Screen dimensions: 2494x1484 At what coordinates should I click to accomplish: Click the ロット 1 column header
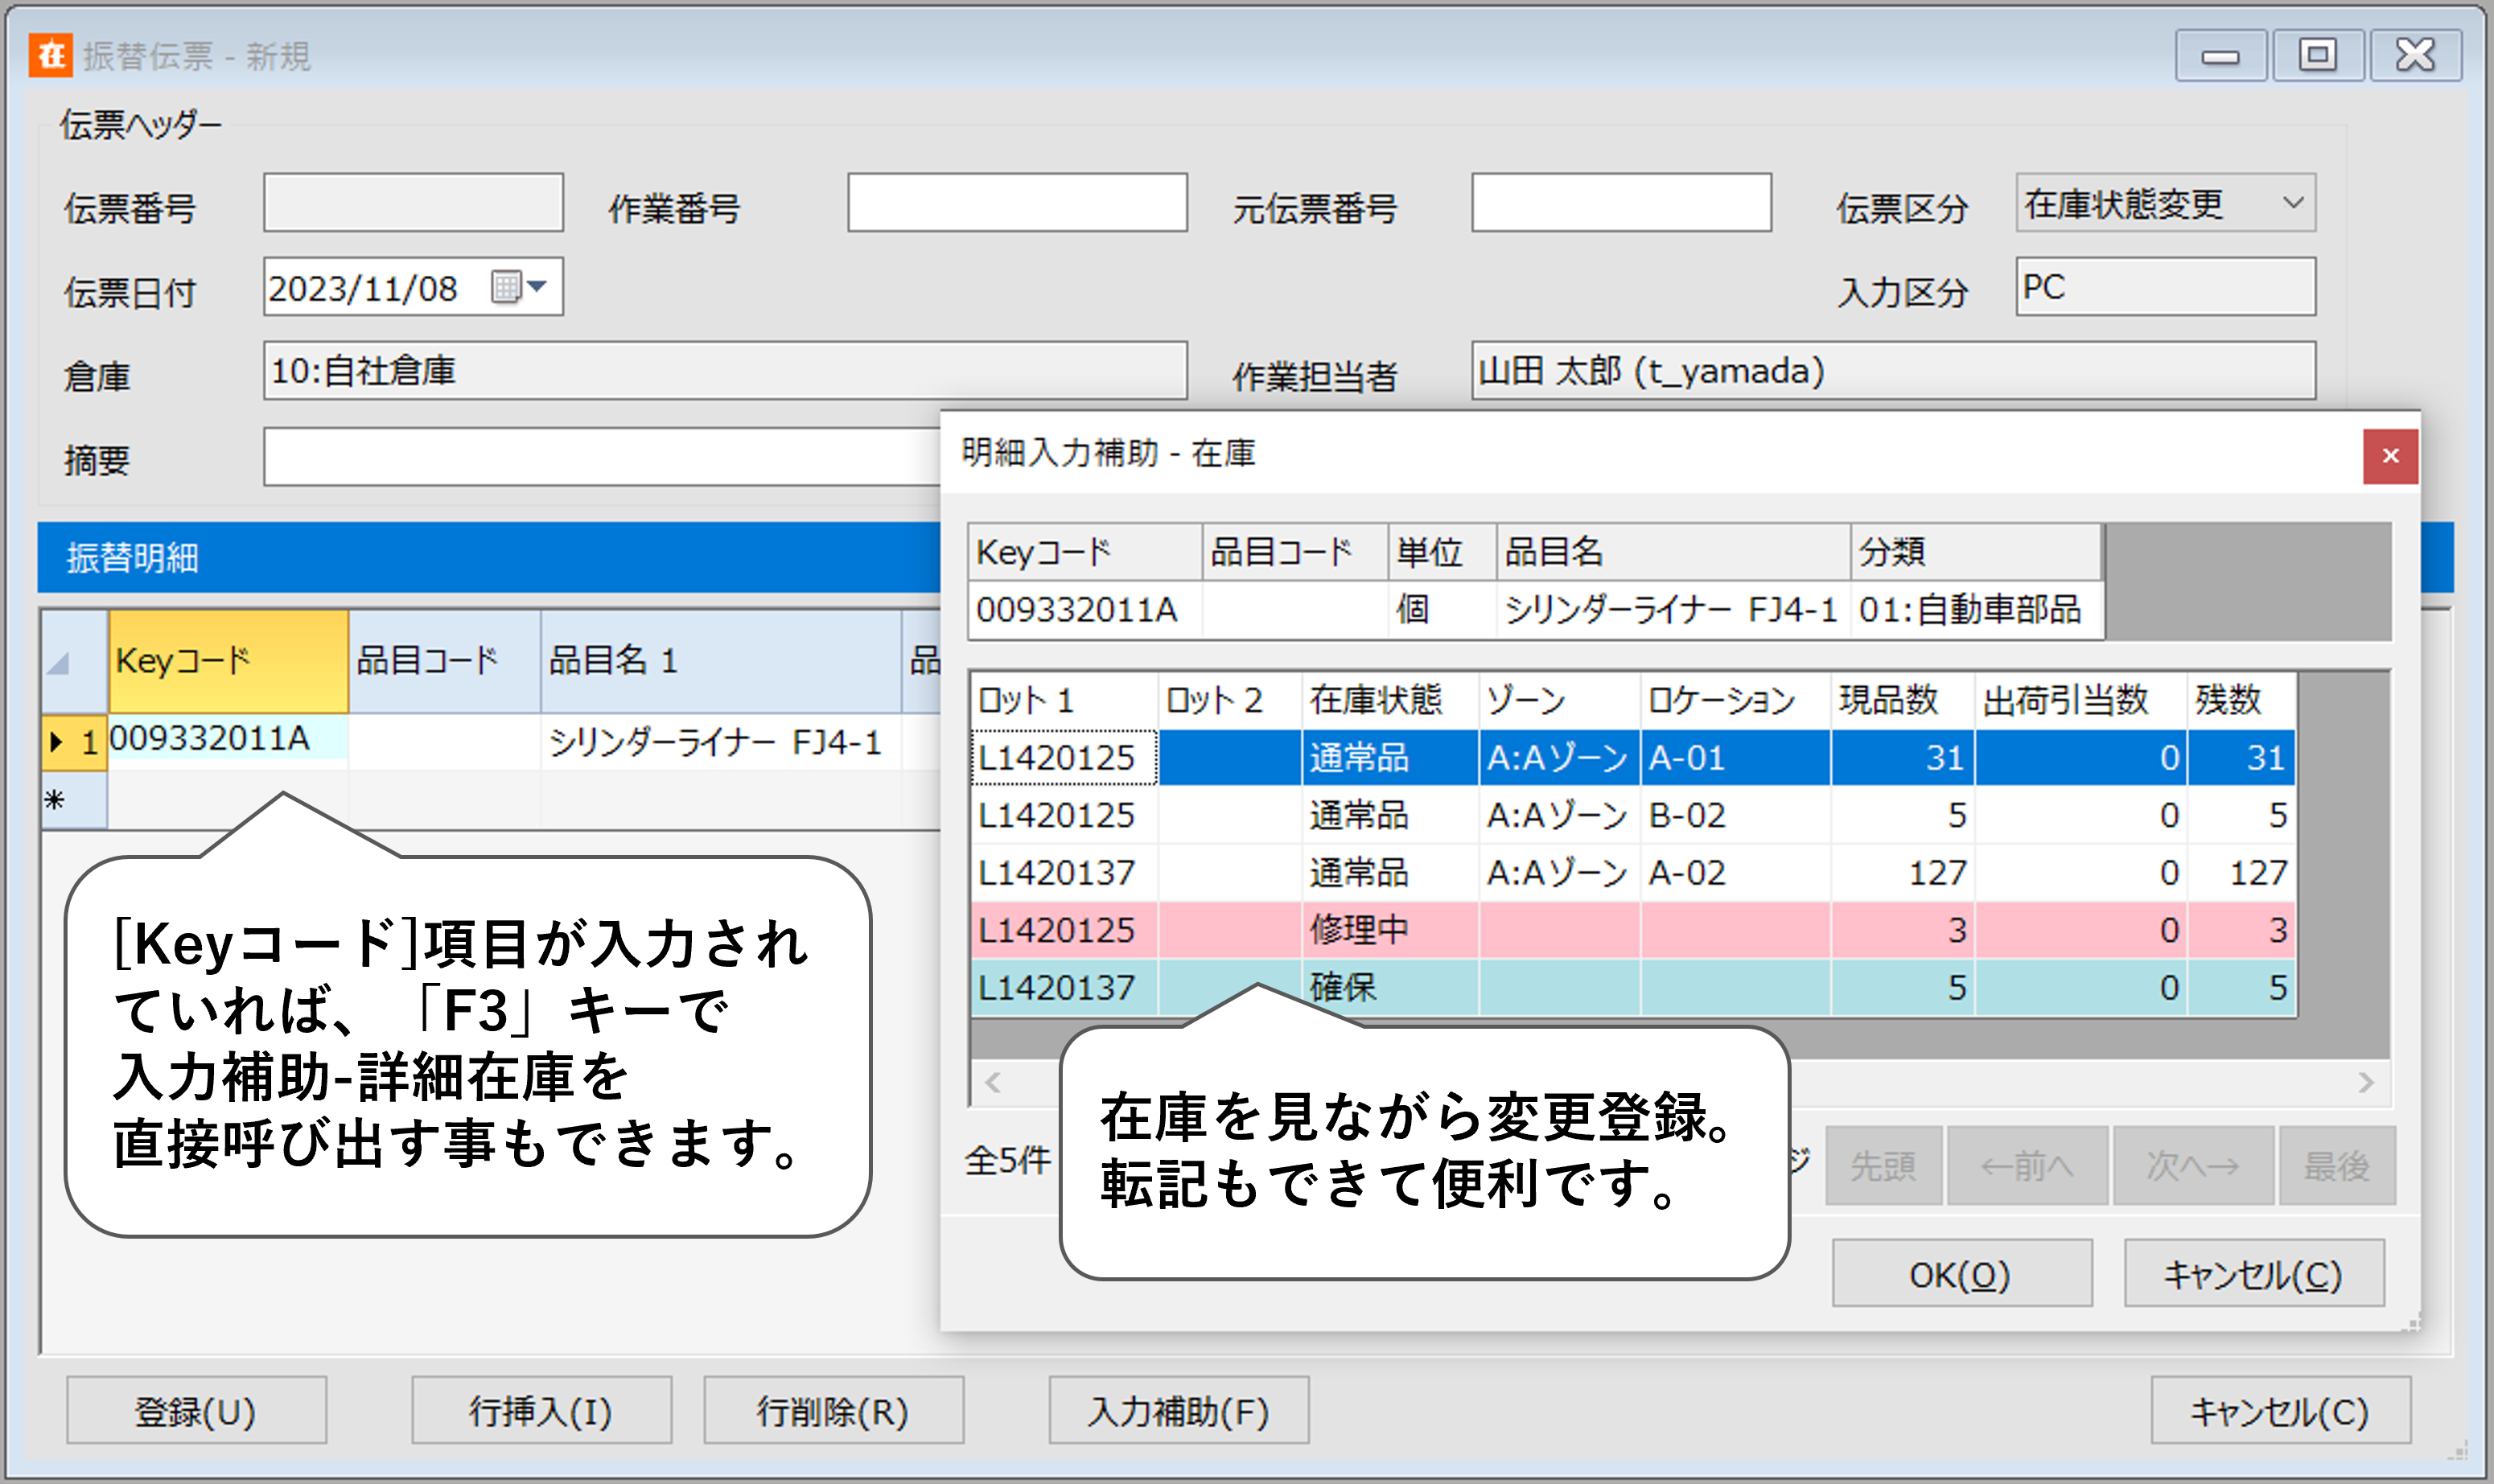click(1065, 700)
